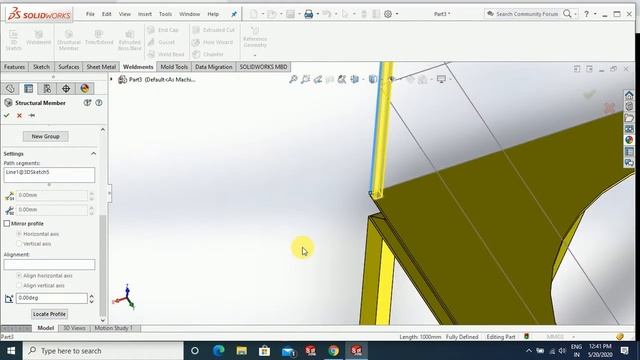Open Reference Geometry tool
The height and width of the screenshot is (360, 640).
[255, 38]
